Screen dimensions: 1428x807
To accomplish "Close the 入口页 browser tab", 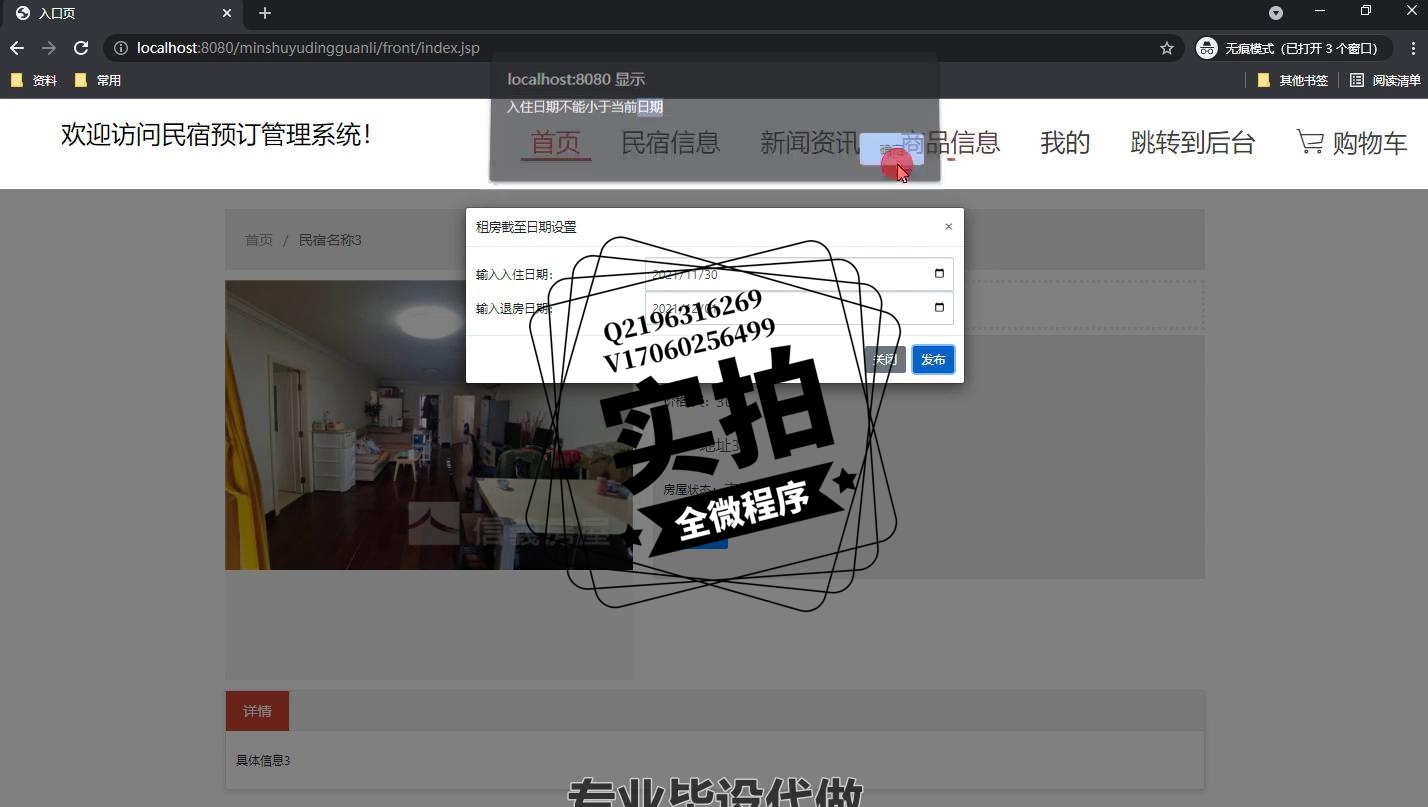I will click(227, 13).
